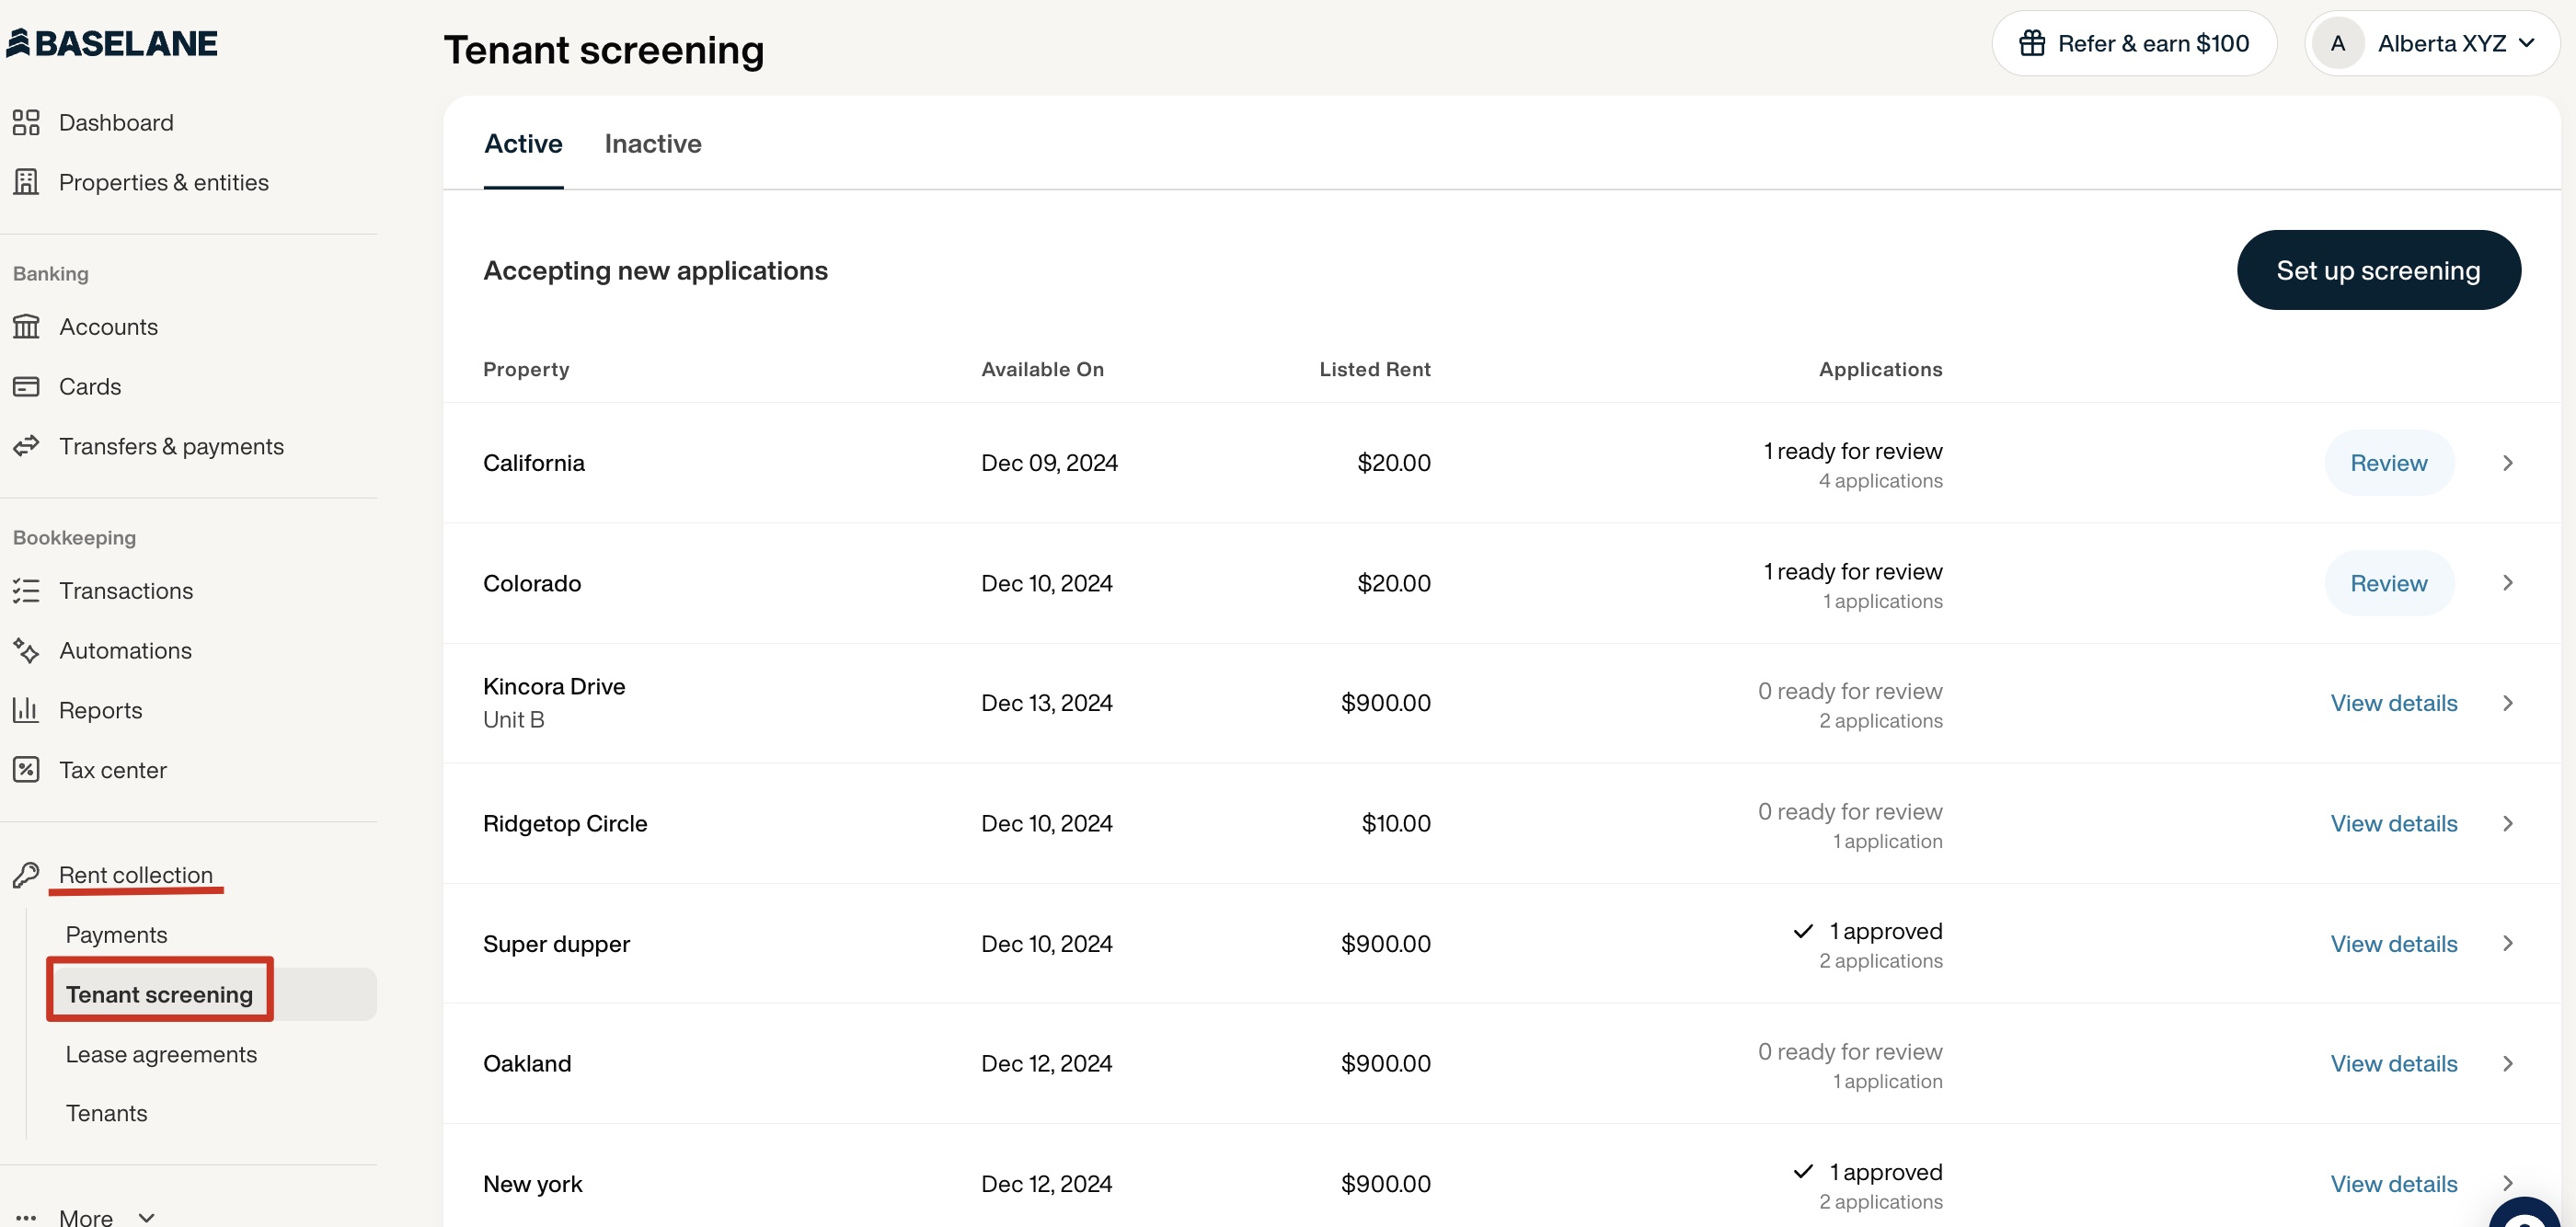Click the Reports bar chart icon

[26, 710]
